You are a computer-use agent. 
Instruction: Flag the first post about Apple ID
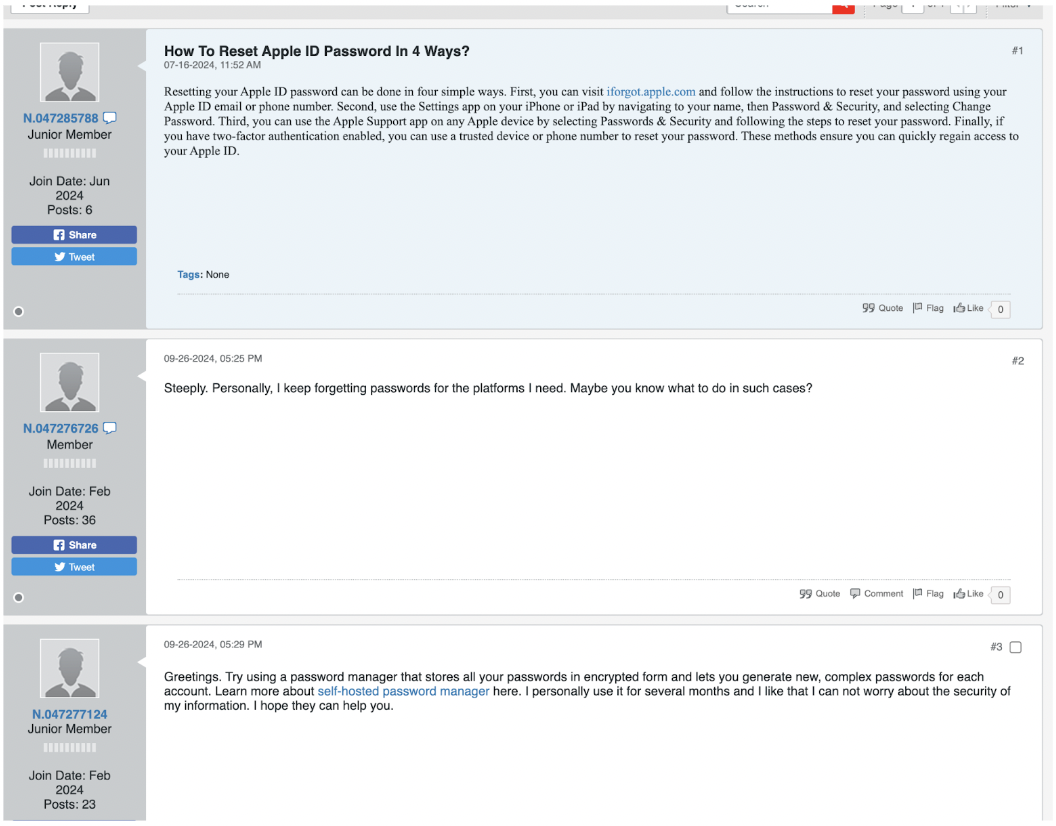coord(927,308)
